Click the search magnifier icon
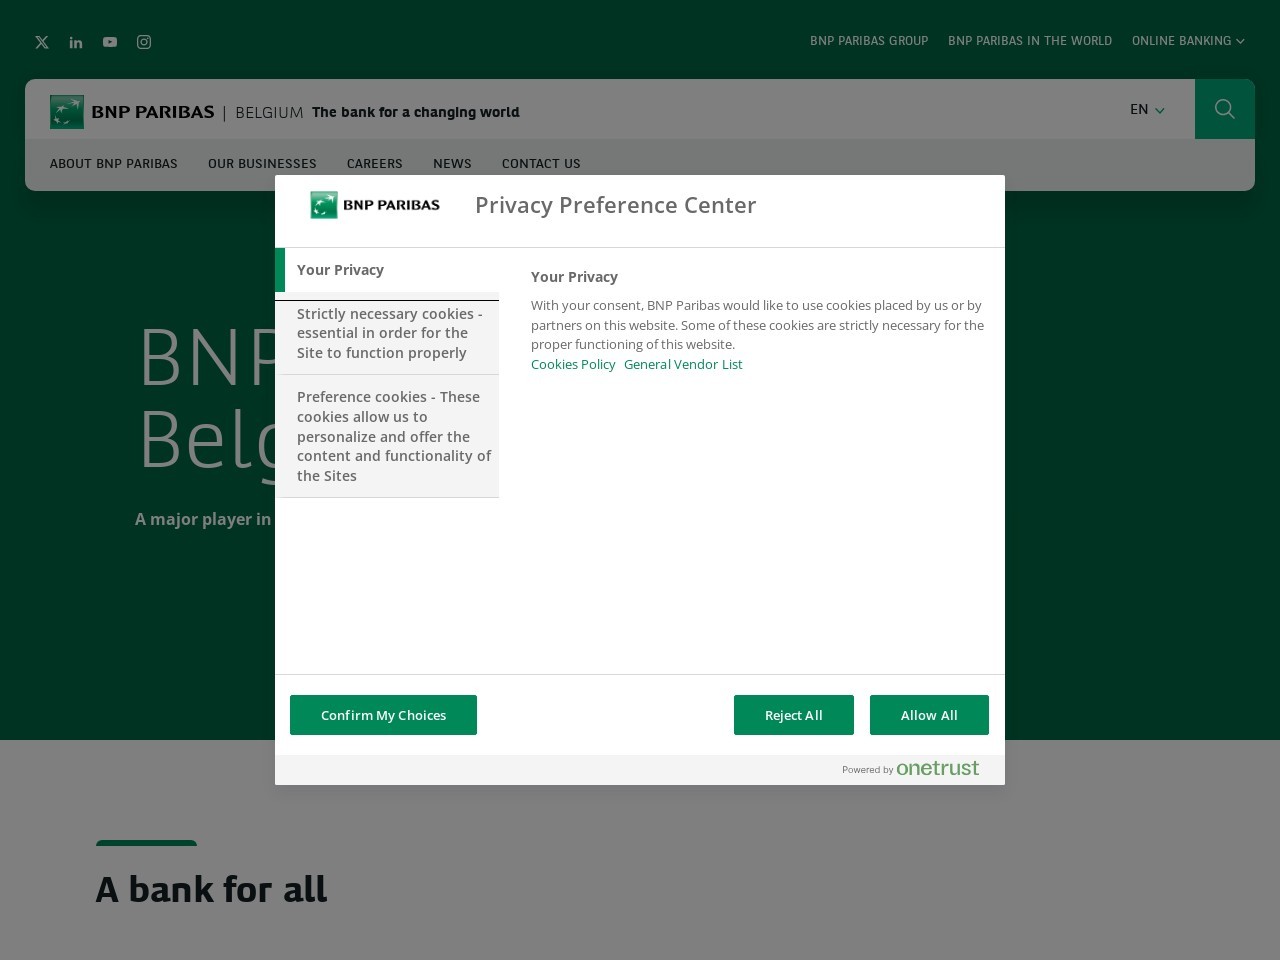 pyautogui.click(x=1225, y=109)
